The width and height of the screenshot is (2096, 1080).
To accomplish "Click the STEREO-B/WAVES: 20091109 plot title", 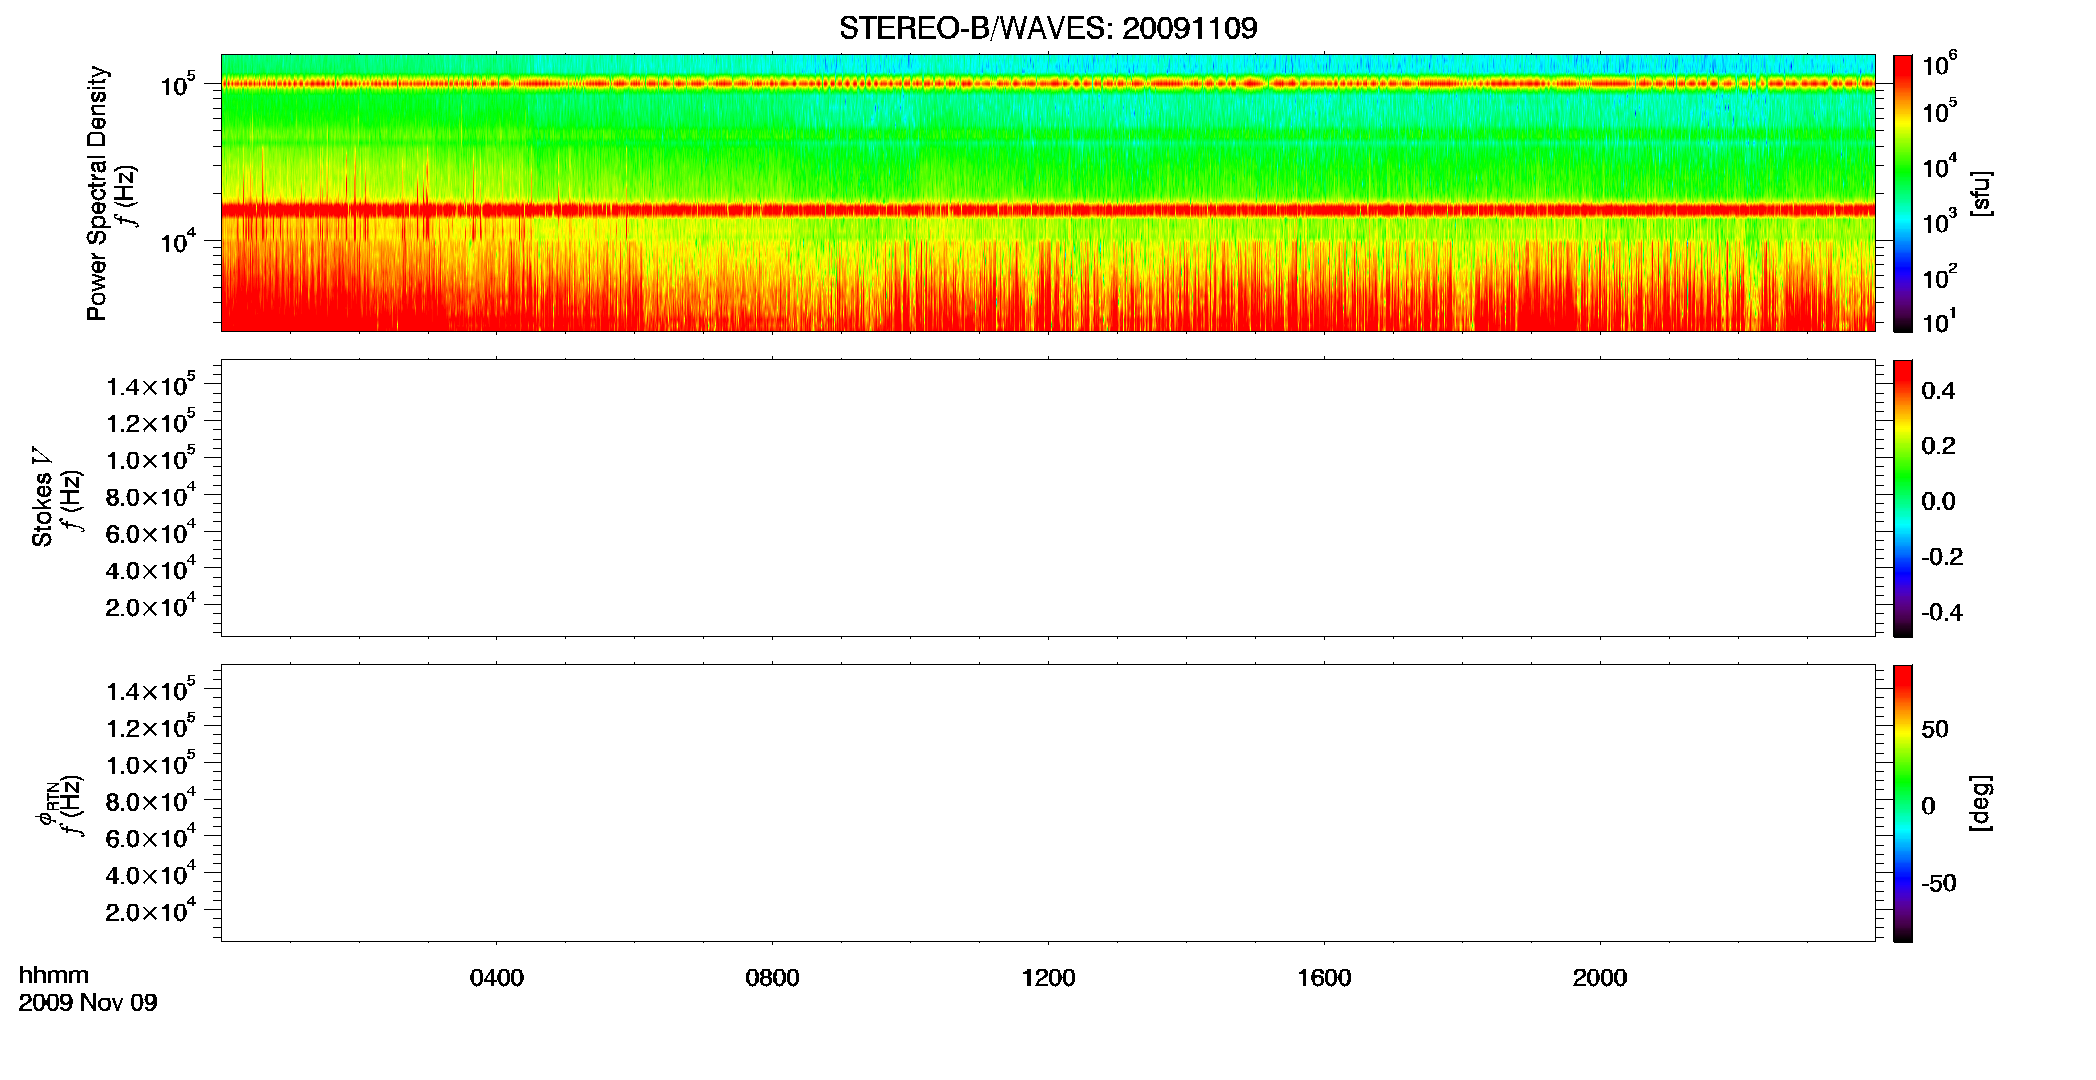I will [1048, 28].
